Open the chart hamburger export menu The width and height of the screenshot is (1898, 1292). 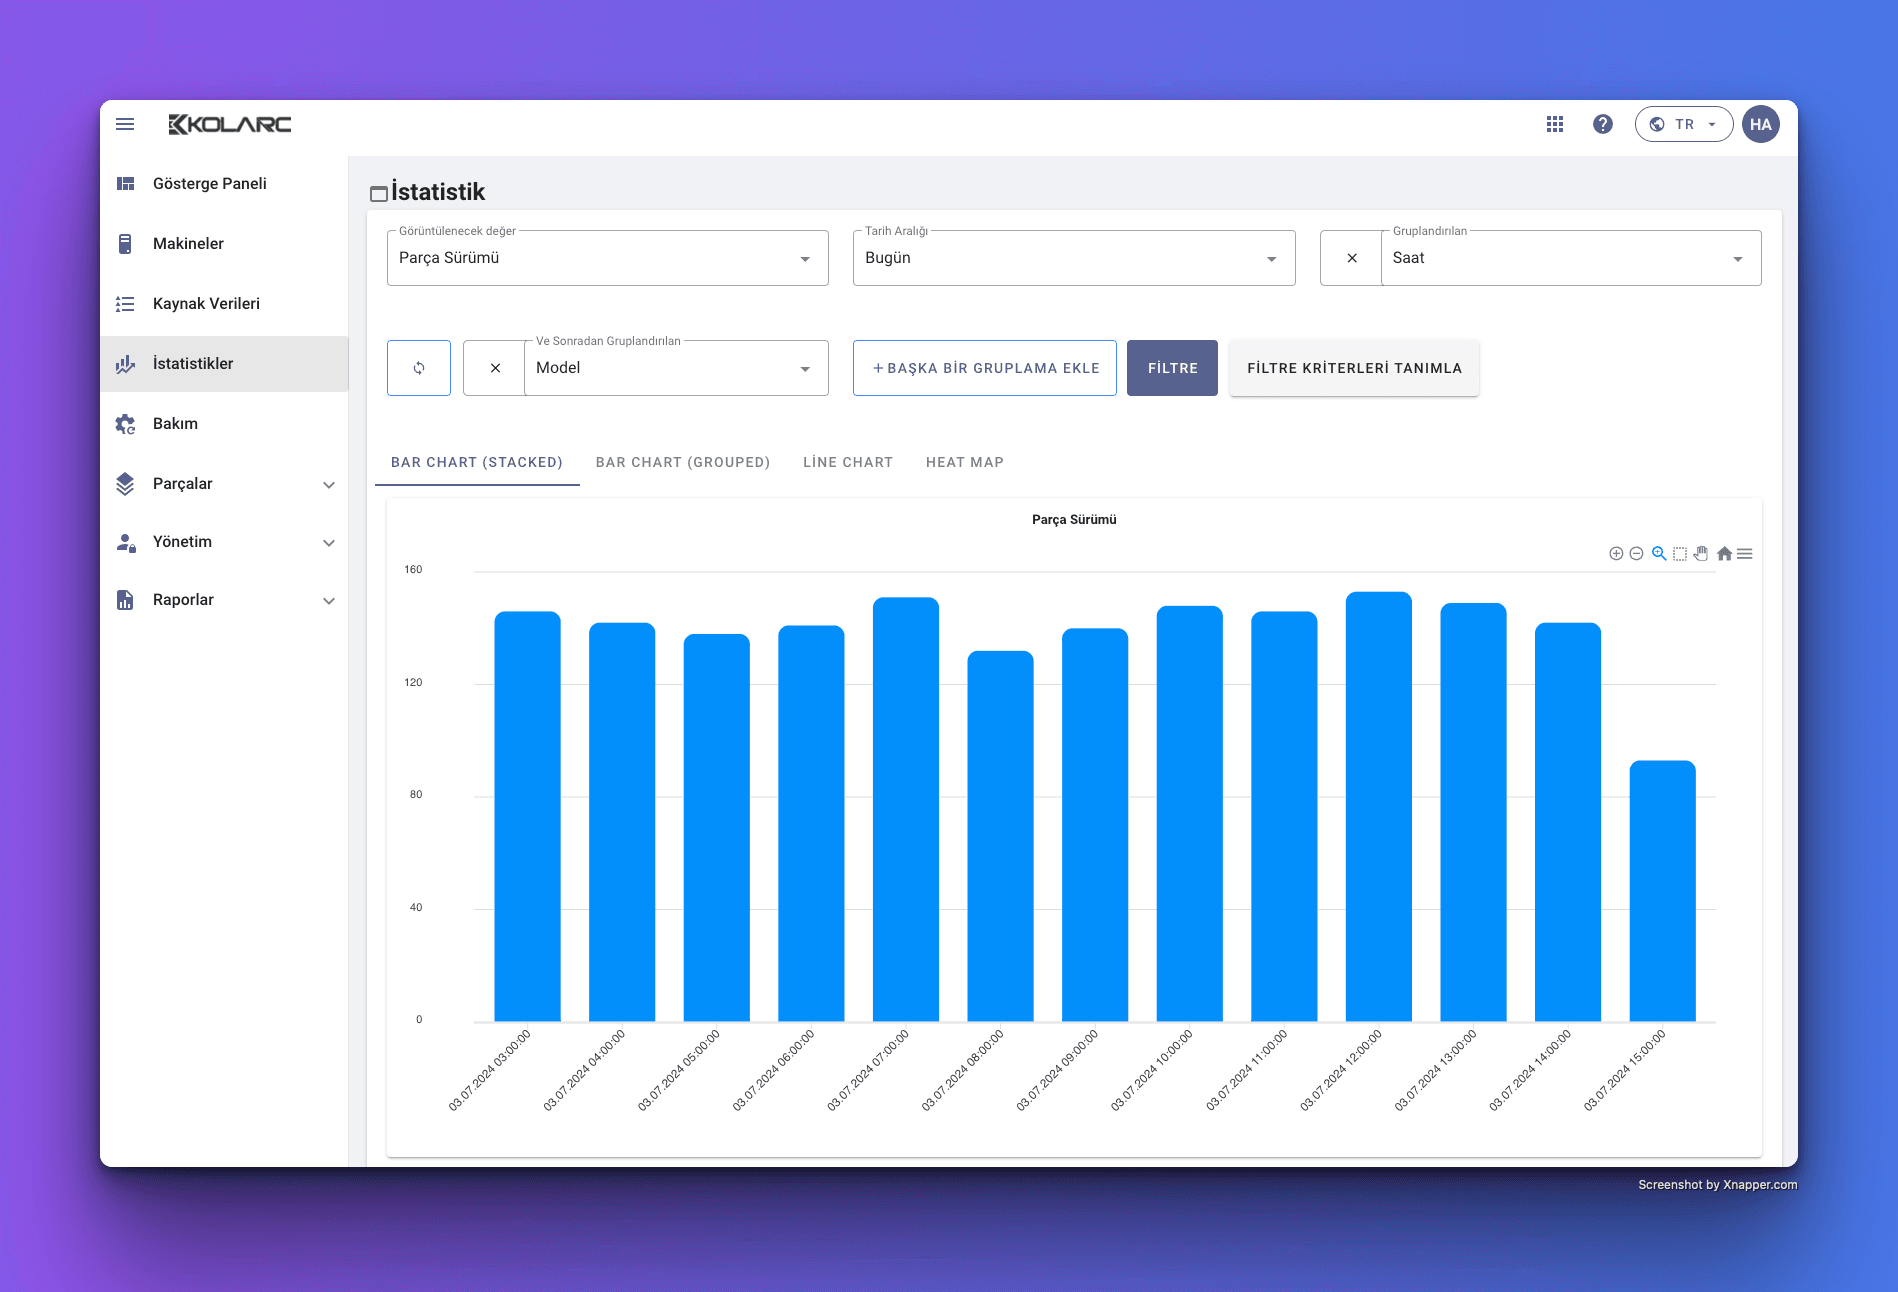pyautogui.click(x=1745, y=554)
